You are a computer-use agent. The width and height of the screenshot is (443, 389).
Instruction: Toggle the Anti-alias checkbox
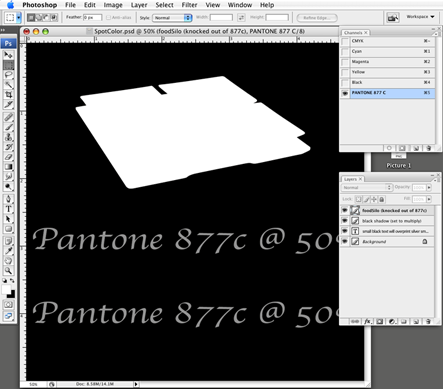pyautogui.click(x=108, y=18)
